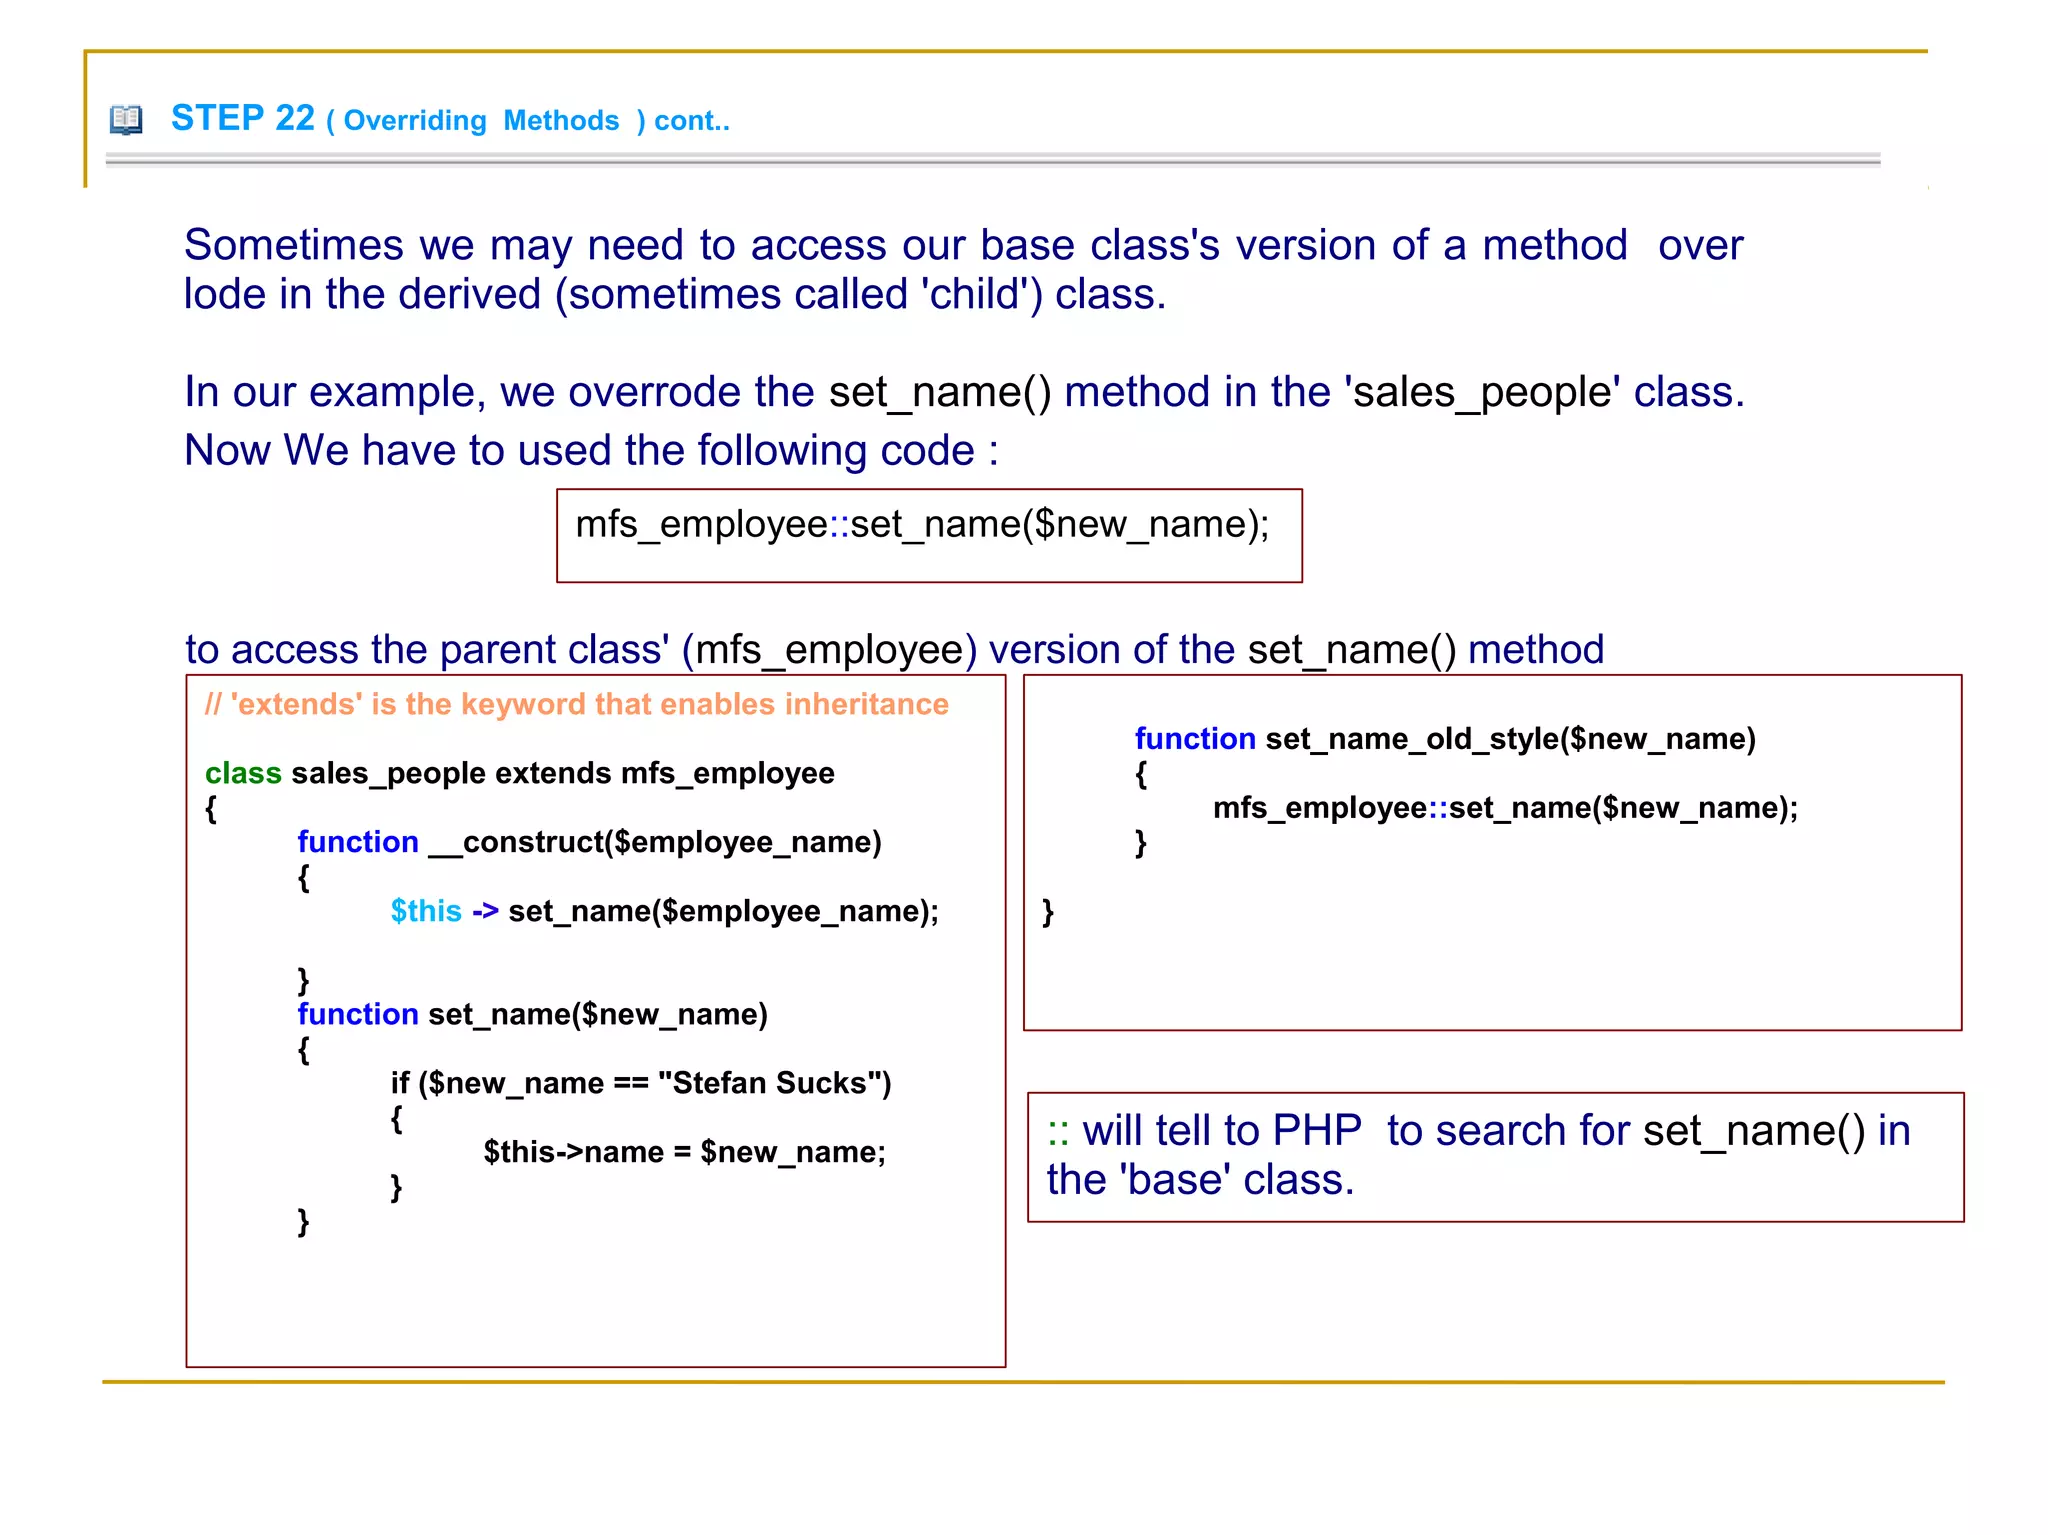Click the line 'lode in the derived (sometimes called 'child') class.'
Viewport: 2048px width, 1535px height.
coord(675,294)
